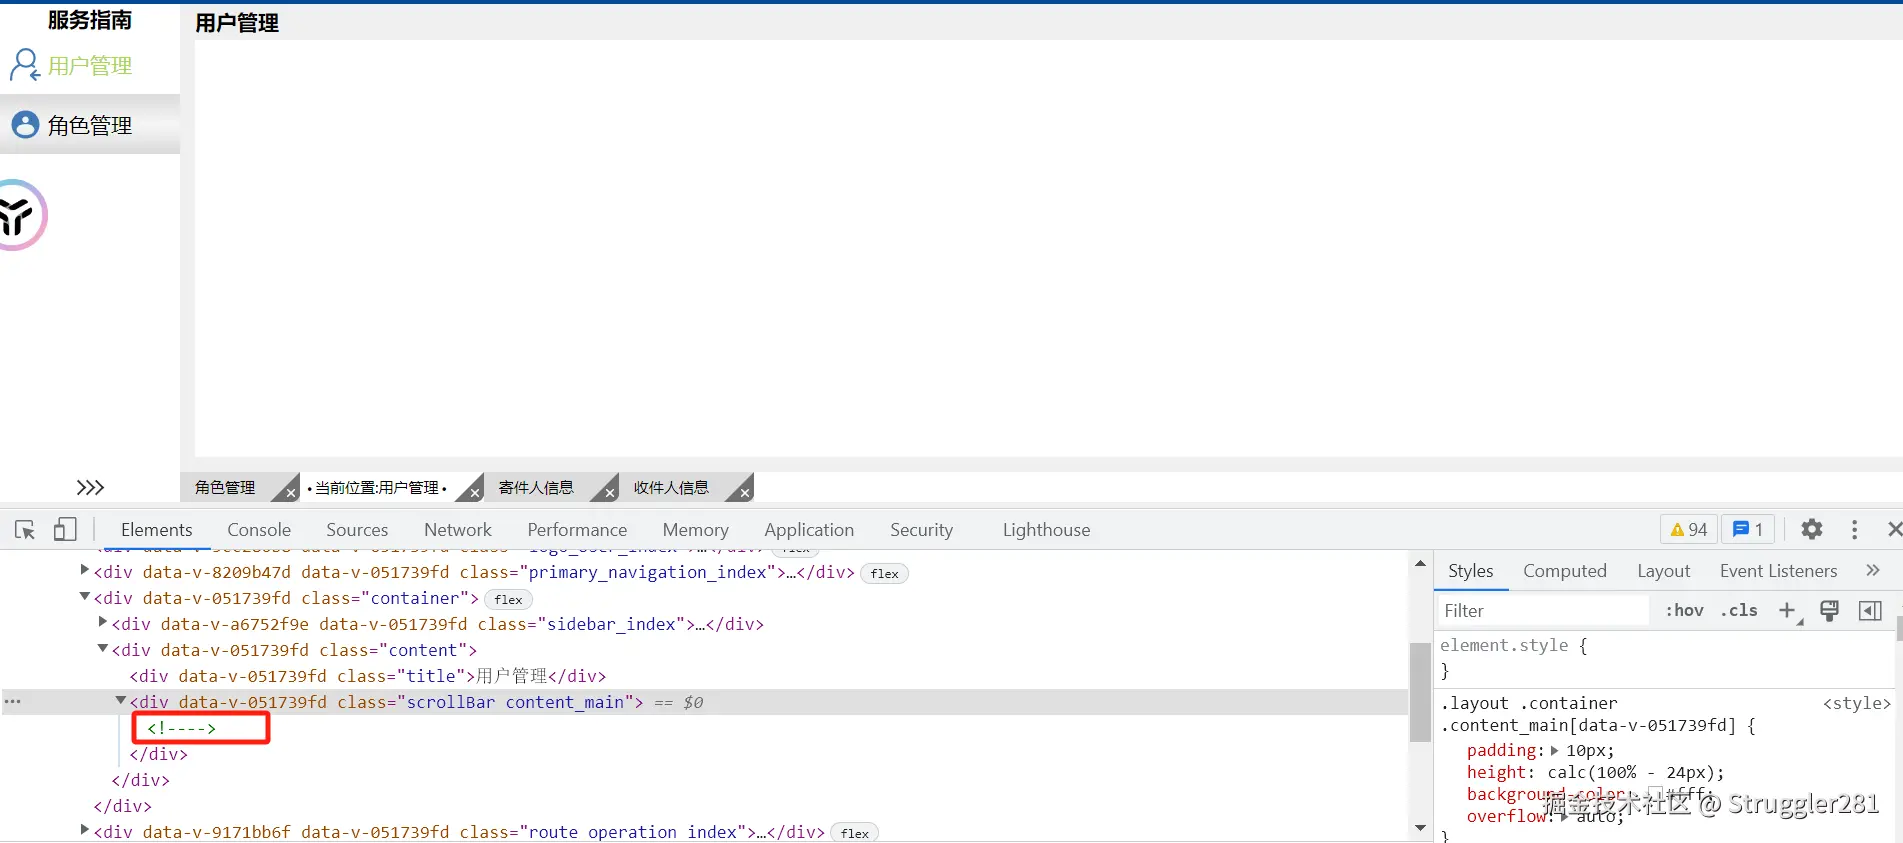
Task: Select the title div line in the DOM
Action: (x=368, y=676)
